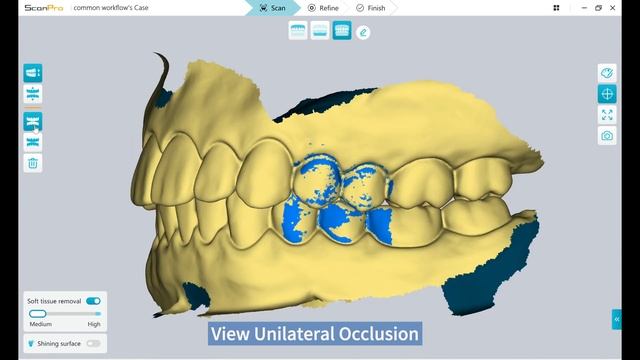The width and height of the screenshot is (640, 360).
Task: Click the soft tissue removal level slider handle
Action: point(38,314)
